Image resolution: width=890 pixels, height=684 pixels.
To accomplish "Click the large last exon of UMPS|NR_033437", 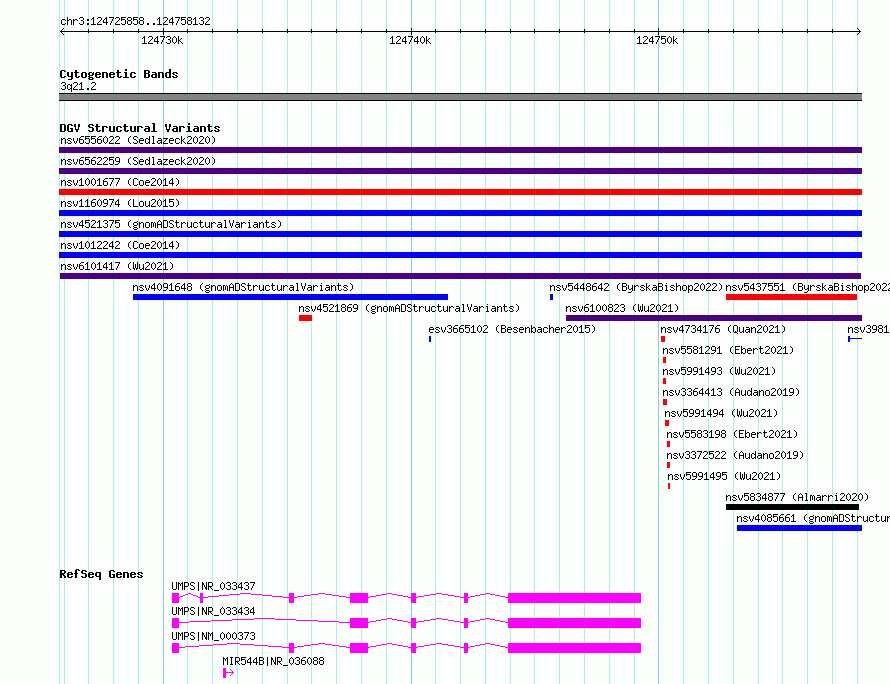I will coord(574,598).
